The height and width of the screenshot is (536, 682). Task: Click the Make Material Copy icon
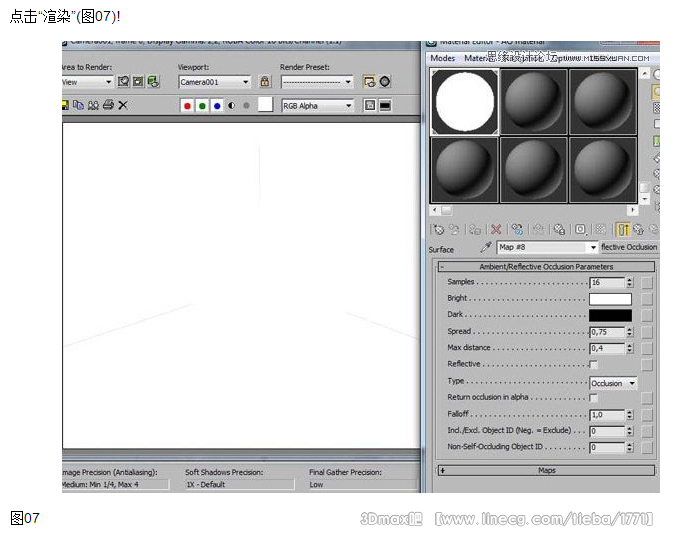pyautogui.click(x=517, y=229)
